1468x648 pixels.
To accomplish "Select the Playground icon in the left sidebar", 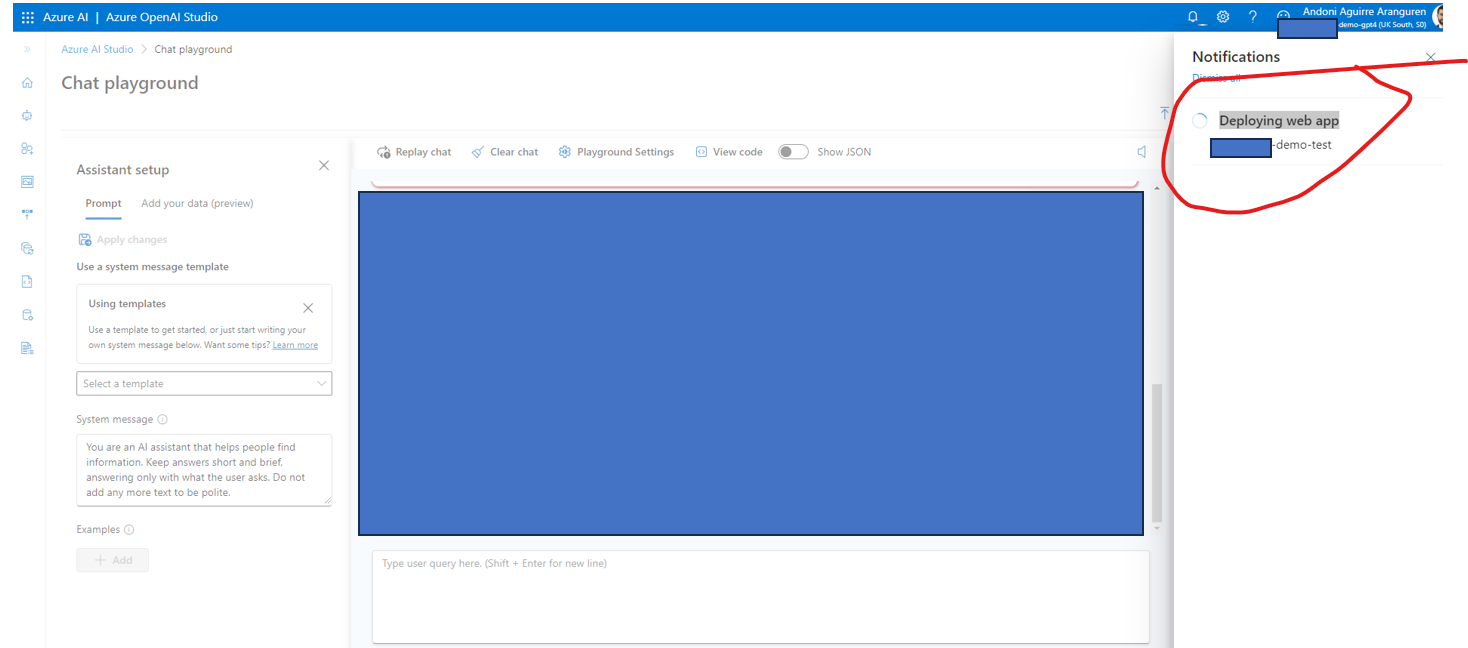I will point(27,115).
